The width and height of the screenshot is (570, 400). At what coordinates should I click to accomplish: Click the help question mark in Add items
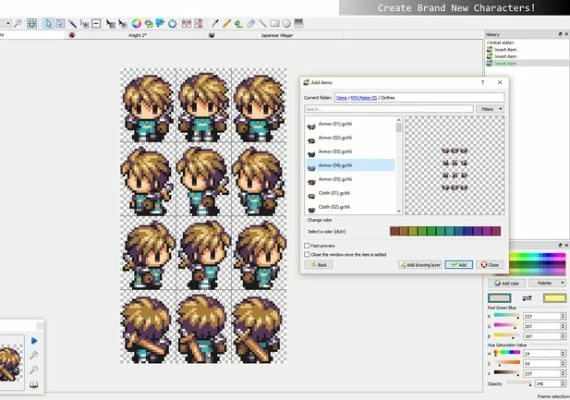(483, 83)
